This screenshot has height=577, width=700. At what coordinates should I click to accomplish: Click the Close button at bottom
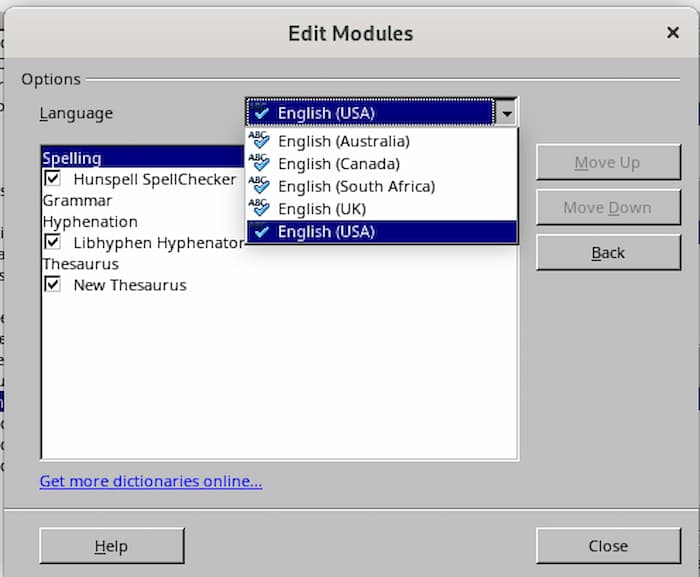point(608,546)
